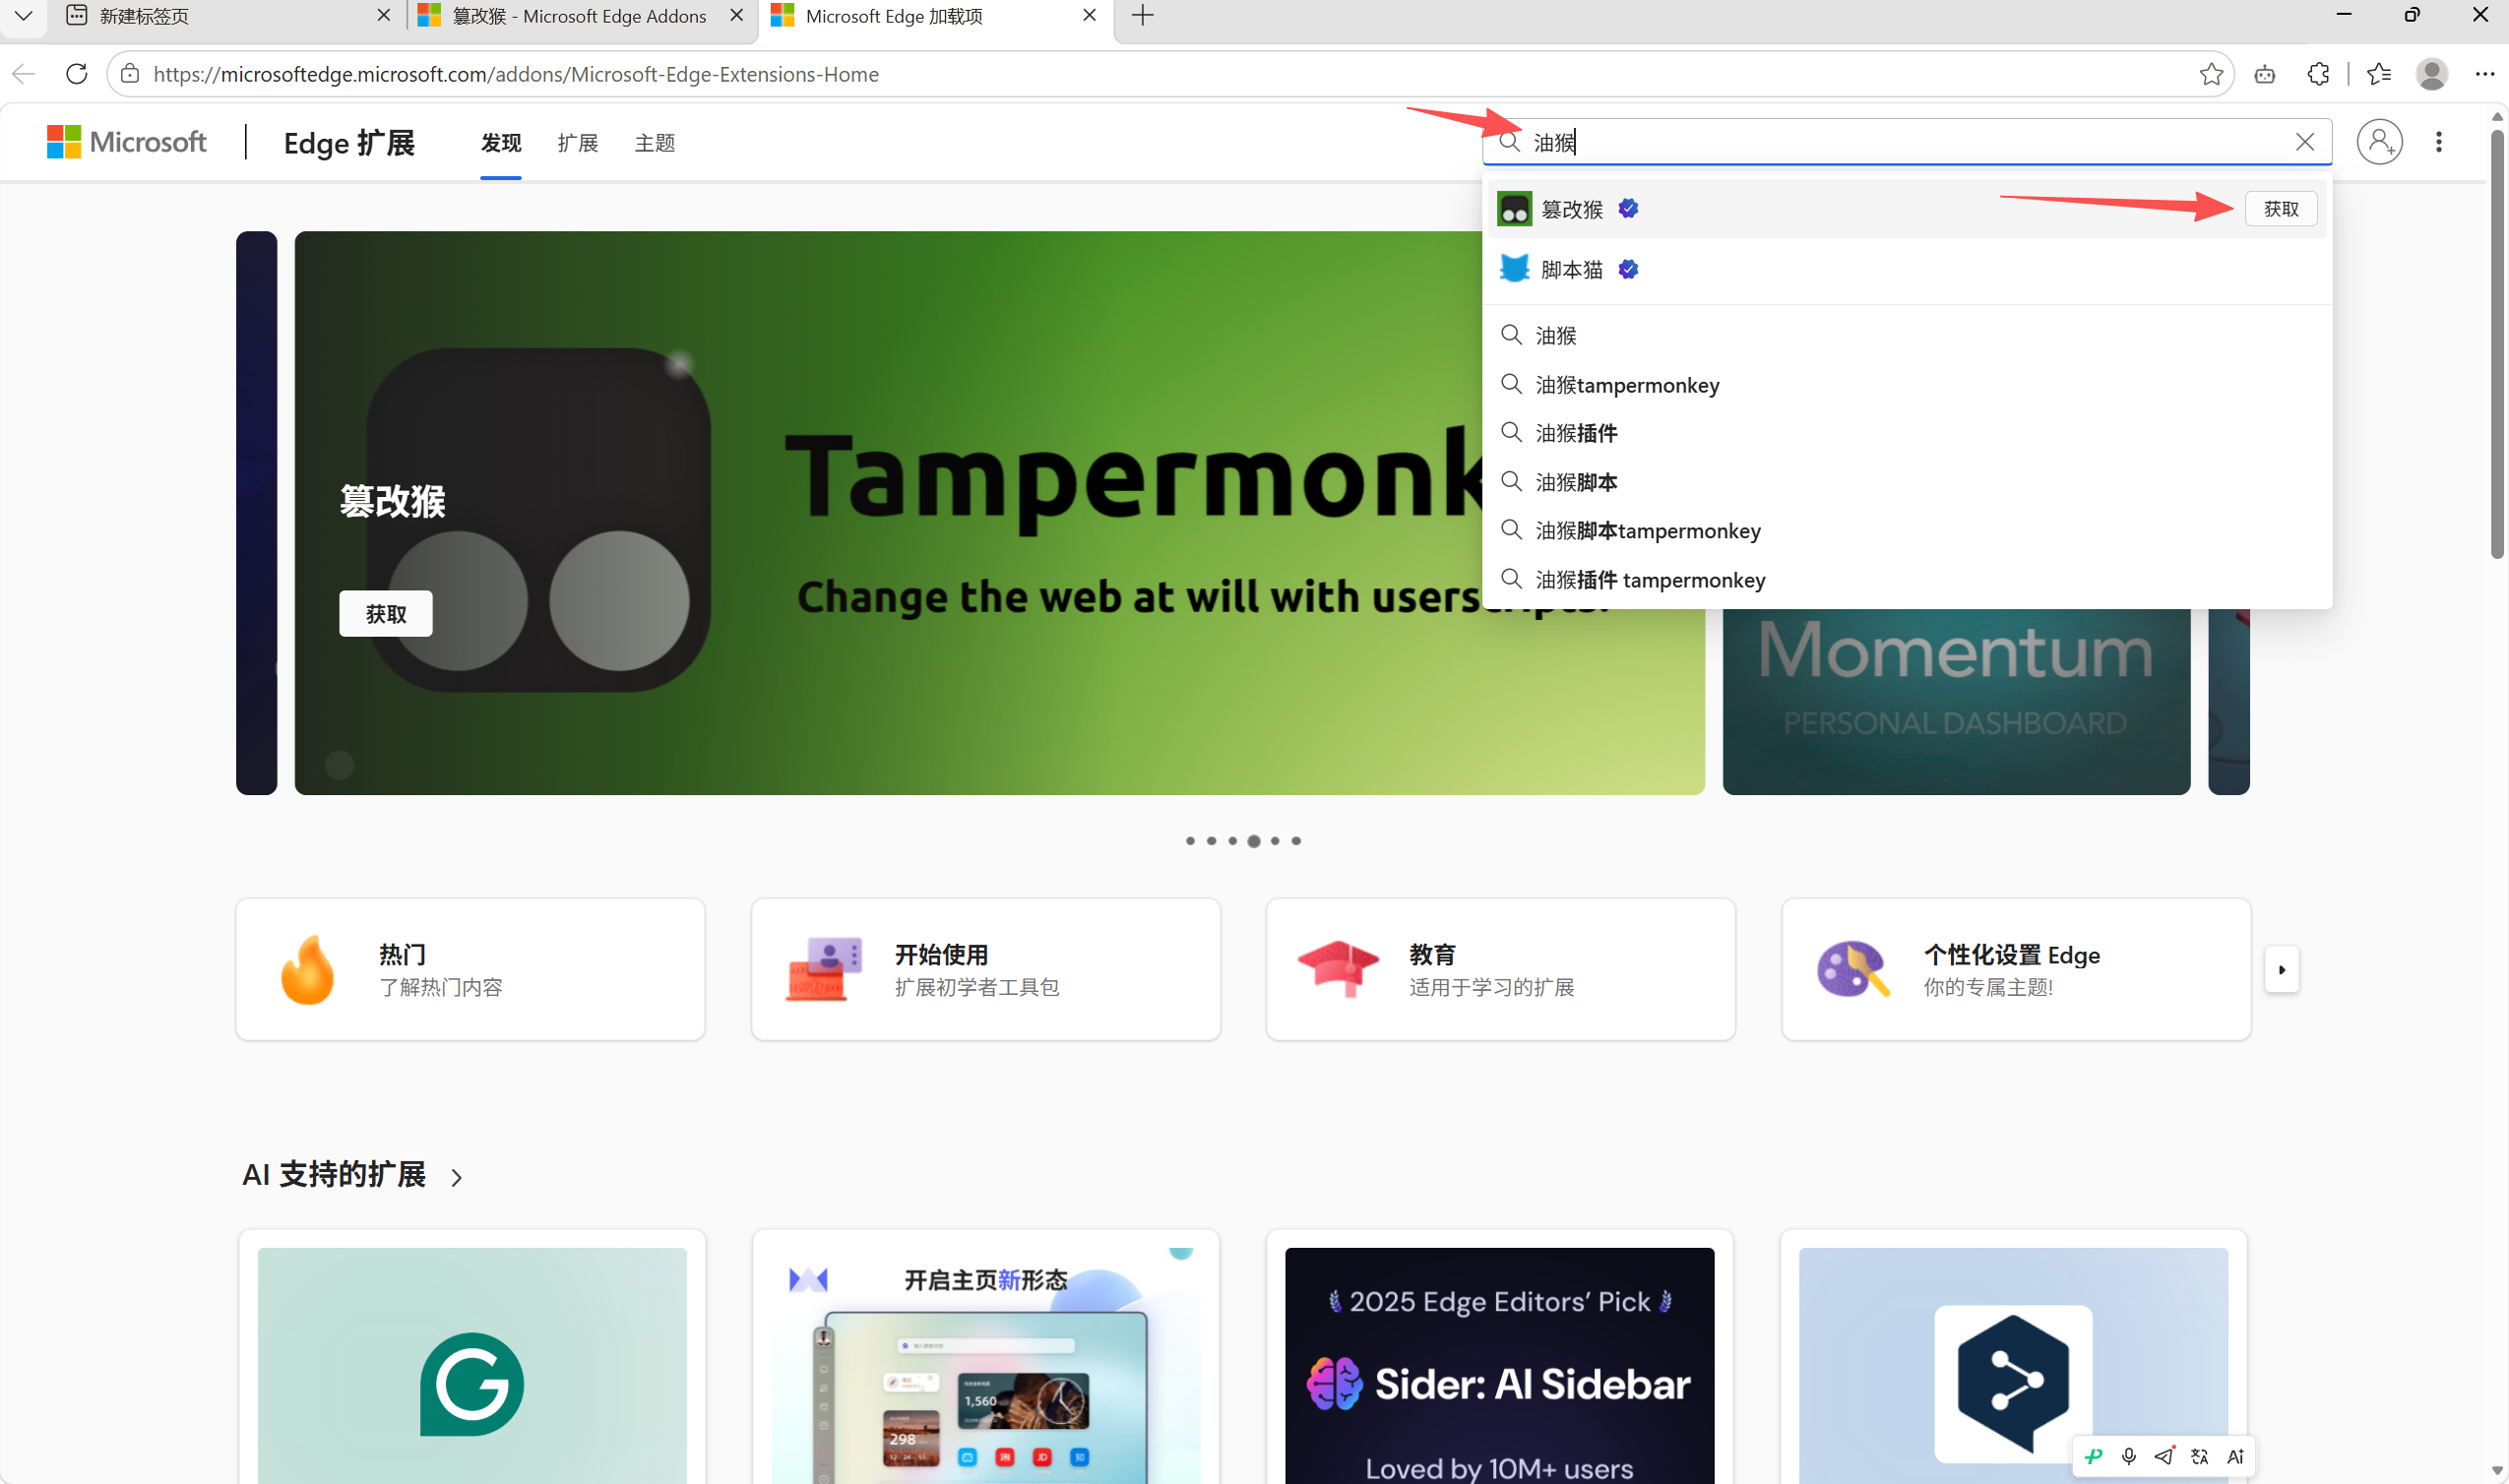Viewport: 2509px width, 1484px height.
Task: Open the tab list dropdown arrow
Action: point(23,16)
